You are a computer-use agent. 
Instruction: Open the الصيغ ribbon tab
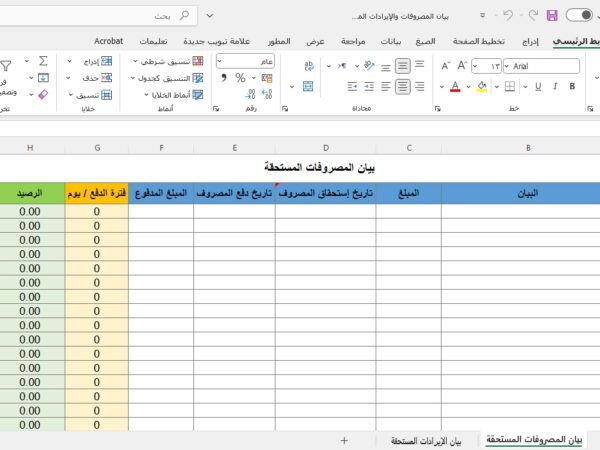426,41
